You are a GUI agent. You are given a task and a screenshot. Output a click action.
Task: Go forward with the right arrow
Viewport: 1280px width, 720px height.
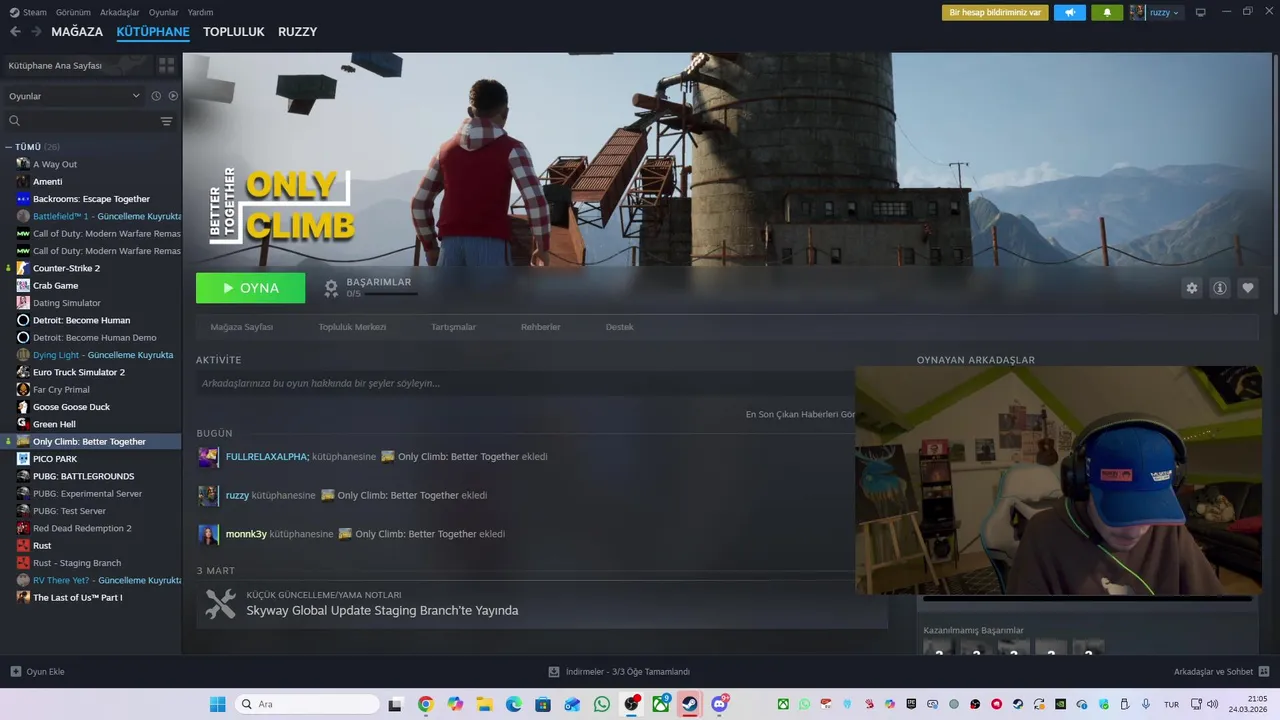36,32
